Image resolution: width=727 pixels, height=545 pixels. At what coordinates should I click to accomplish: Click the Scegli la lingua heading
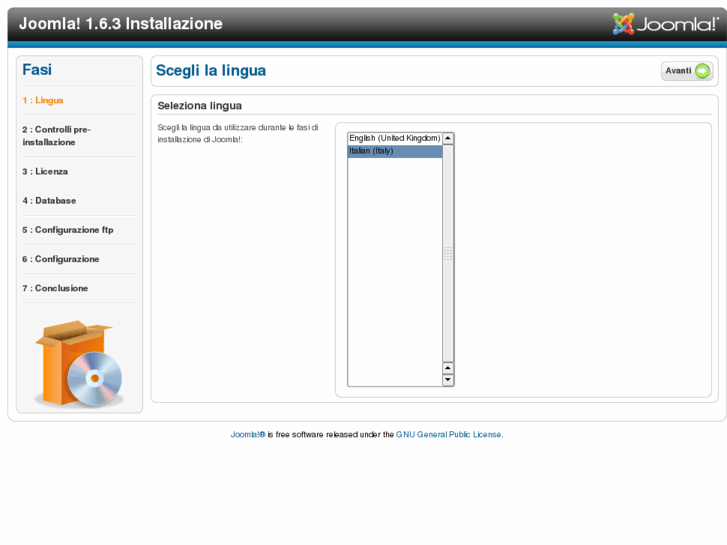pos(211,71)
